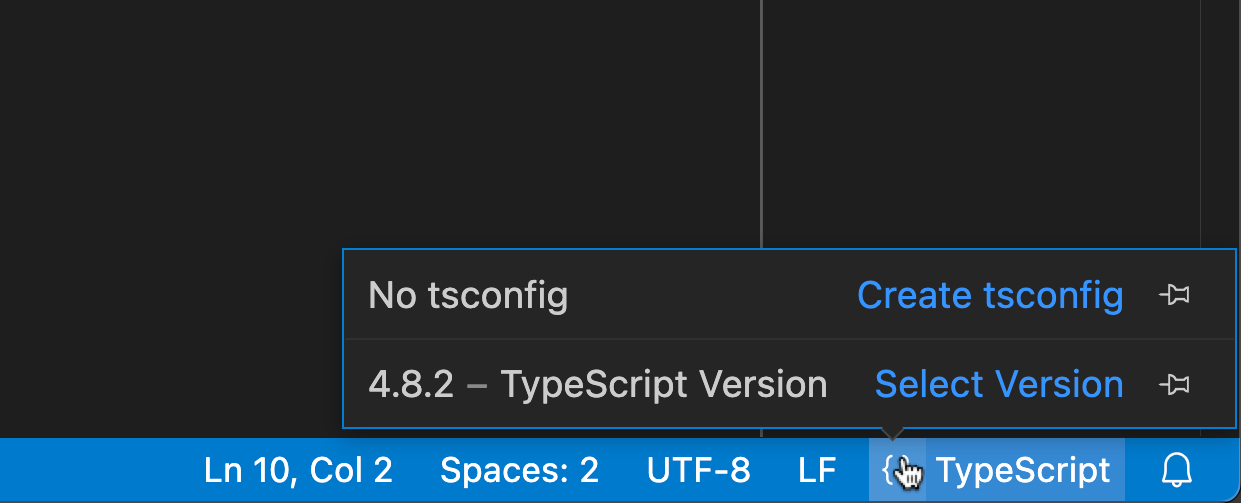Screen dimensions: 1241x503
Task: Open the Spaces: 2 indentation selector
Action: click(519, 470)
